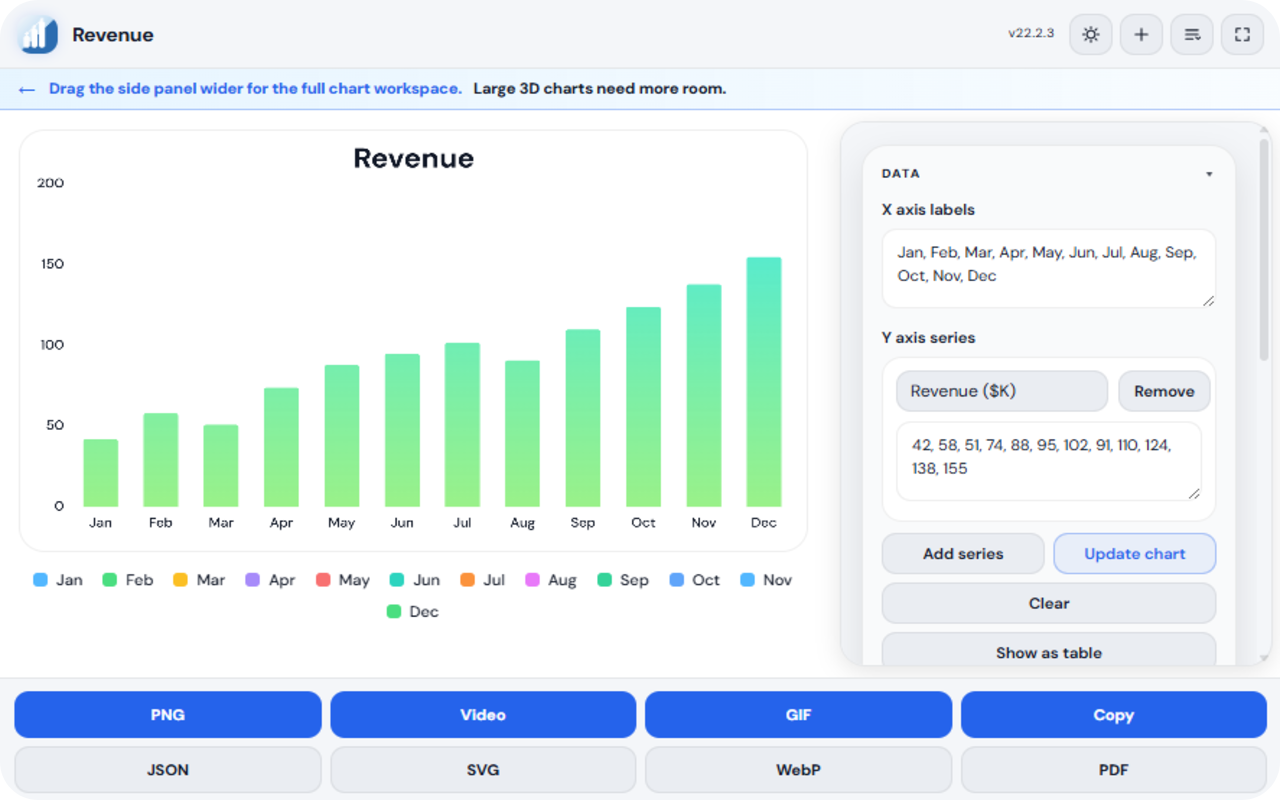Viewport: 1280px width, 800px height.
Task: Collapse the DATA section arrow
Action: [x=1209, y=174]
